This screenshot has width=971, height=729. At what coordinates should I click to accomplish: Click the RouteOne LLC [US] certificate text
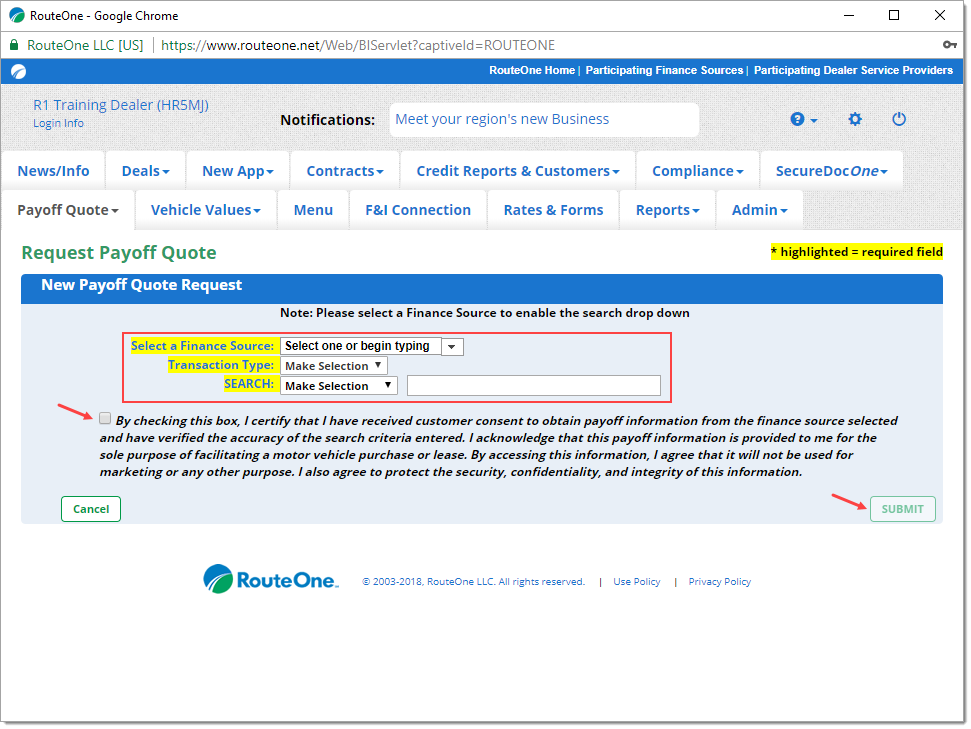[x=85, y=45]
